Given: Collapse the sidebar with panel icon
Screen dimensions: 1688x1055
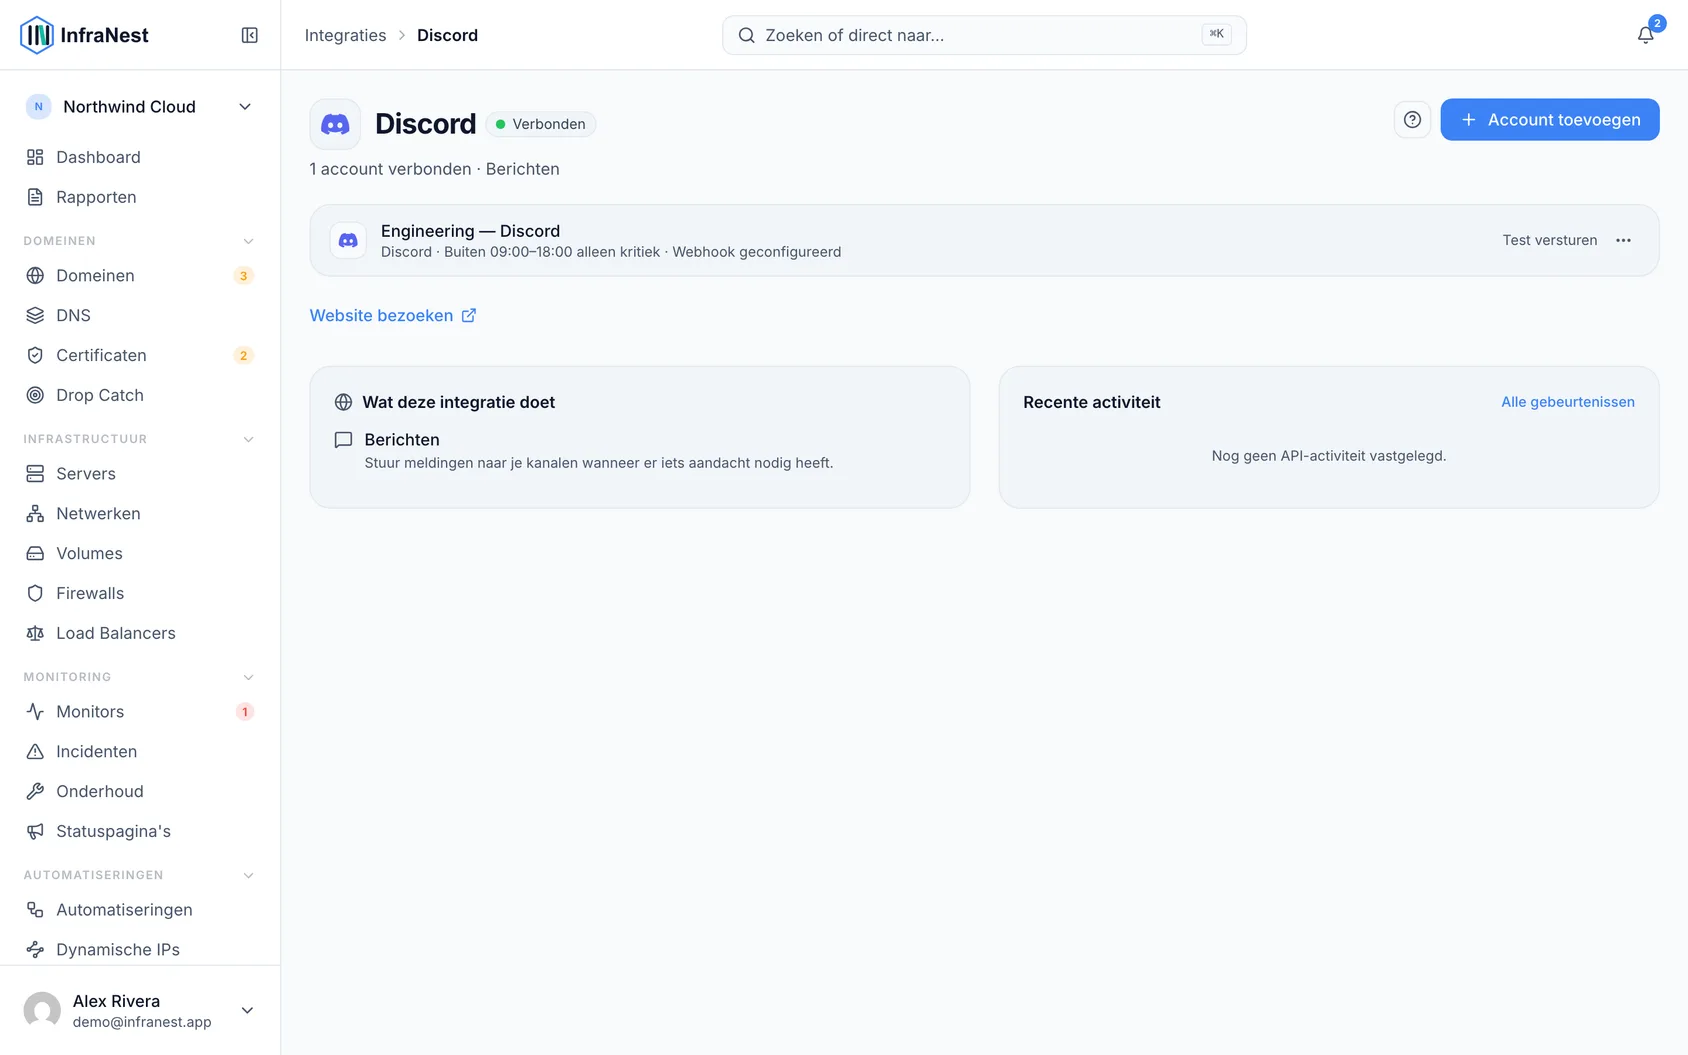Looking at the screenshot, I should (250, 35).
